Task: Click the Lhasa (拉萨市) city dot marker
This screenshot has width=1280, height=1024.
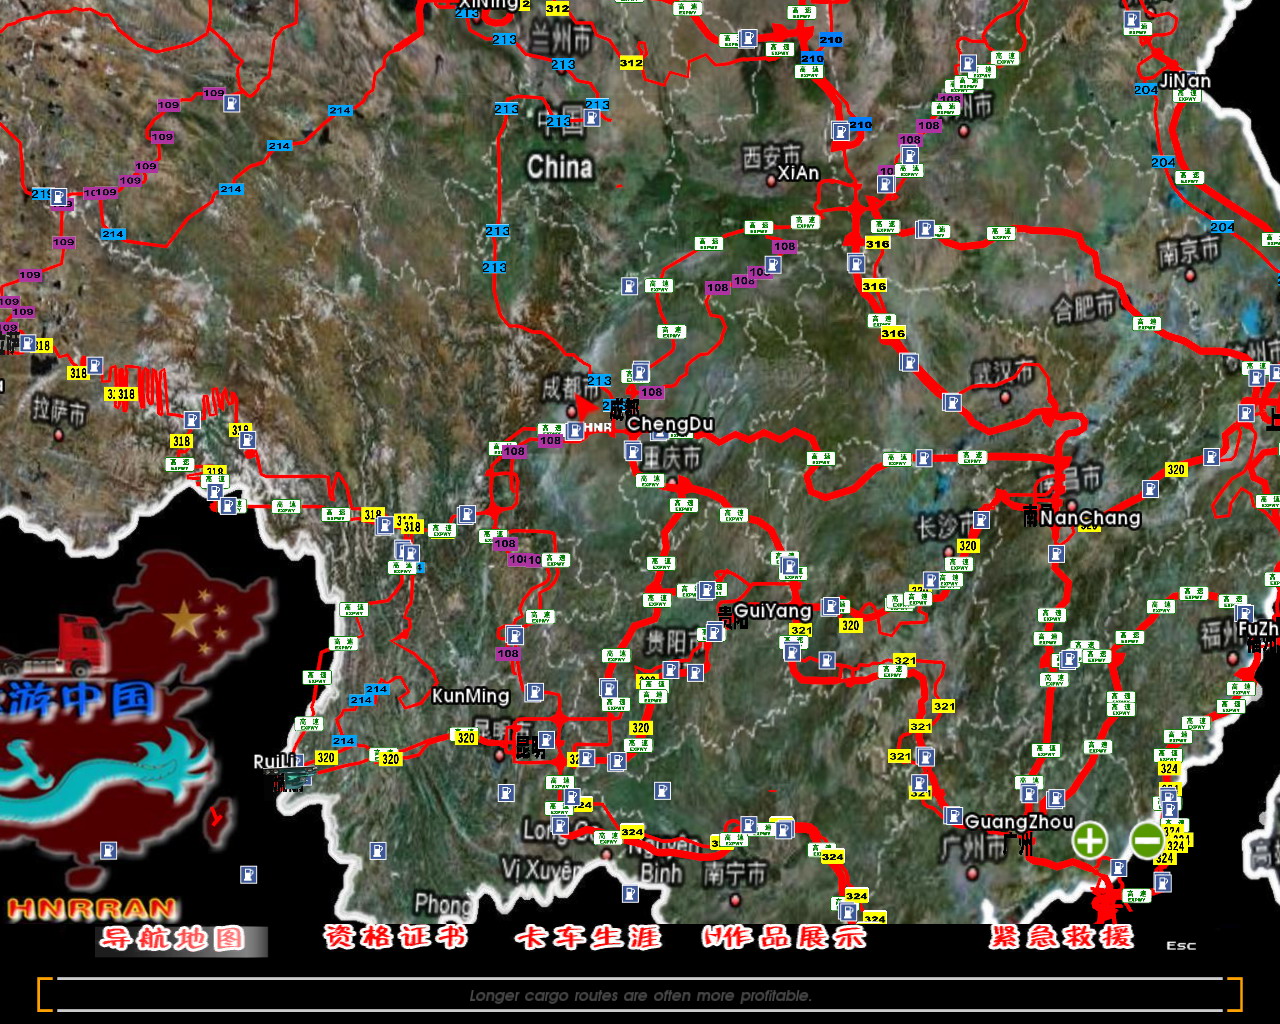Action: click(58, 434)
